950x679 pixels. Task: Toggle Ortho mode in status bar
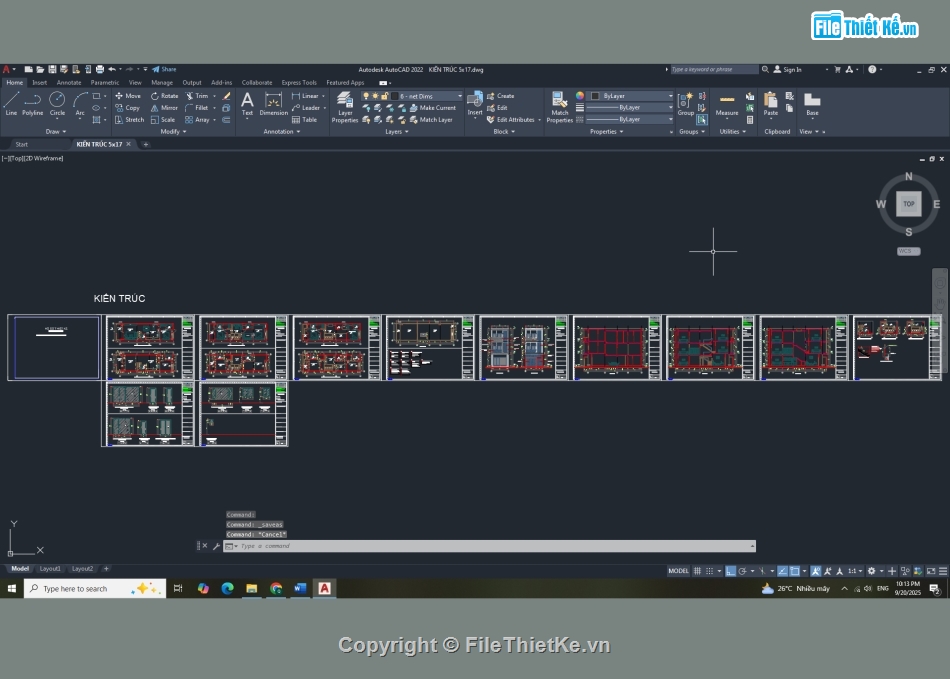pyautogui.click(x=731, y=571)
